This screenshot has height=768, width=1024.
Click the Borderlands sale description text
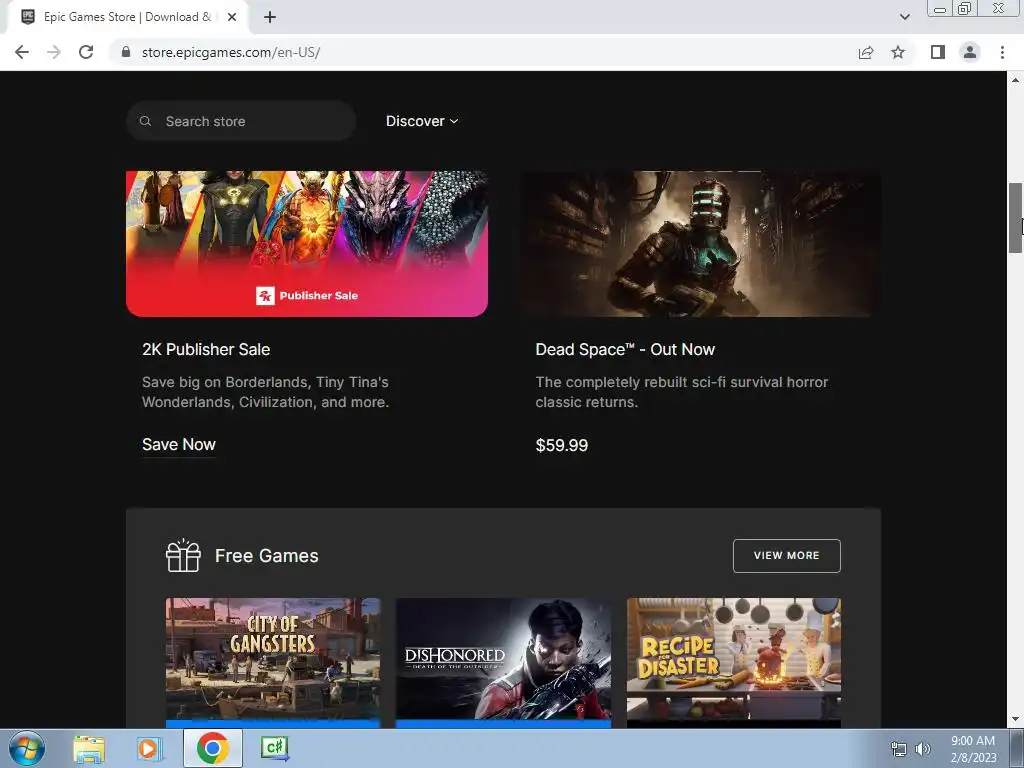(x=266, y=392)
